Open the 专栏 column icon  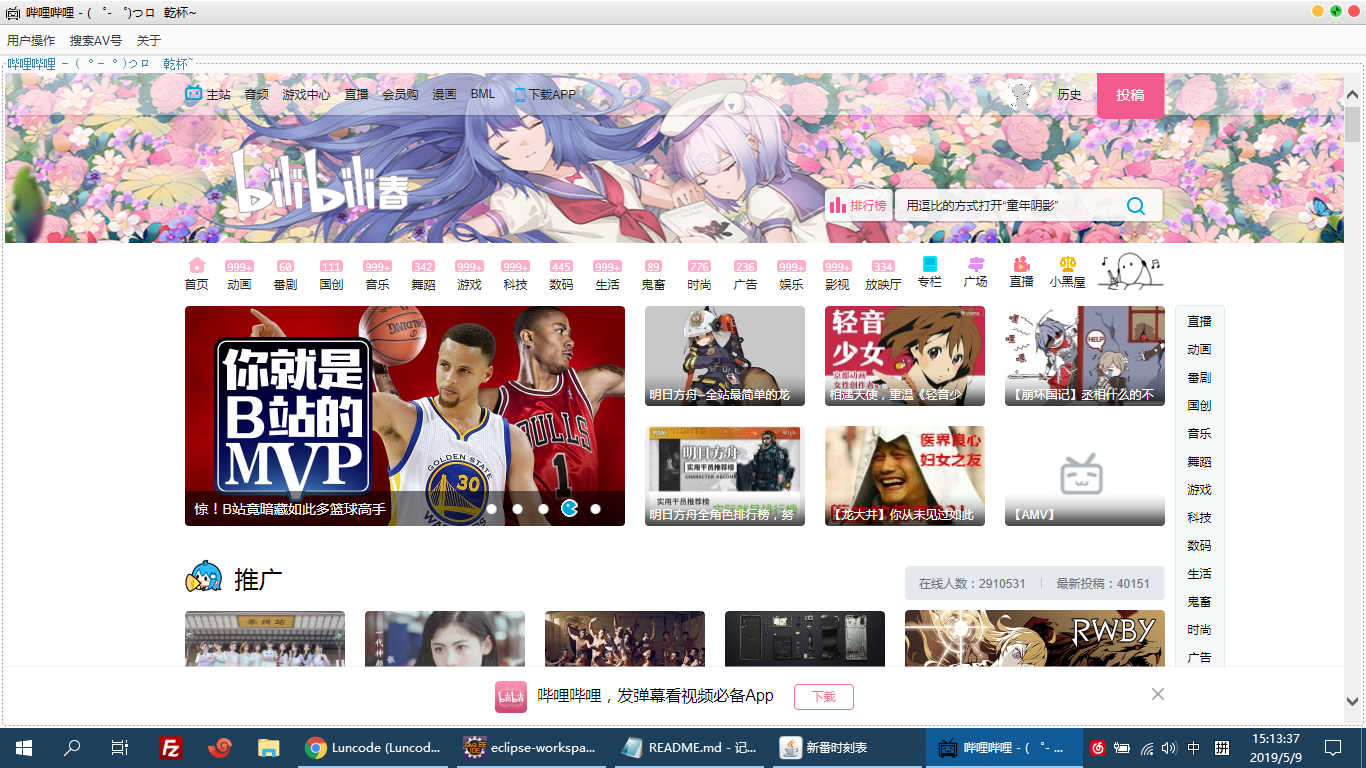[x=930, y=264]
